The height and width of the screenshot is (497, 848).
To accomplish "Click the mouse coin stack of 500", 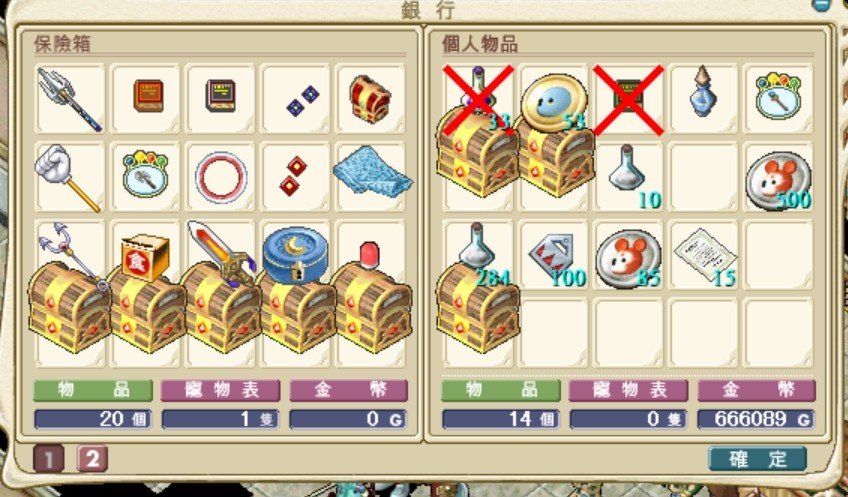I will (x=778, y=181).
